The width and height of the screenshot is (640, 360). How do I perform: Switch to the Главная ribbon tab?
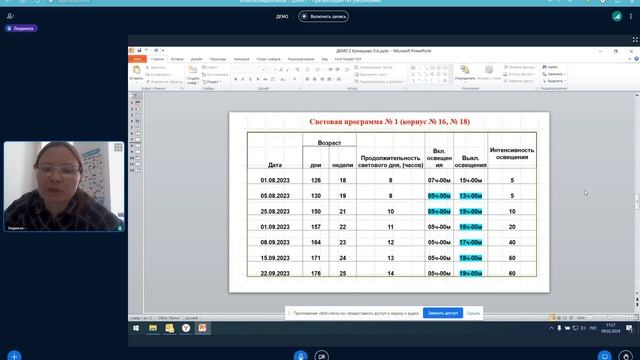point(157,59)
